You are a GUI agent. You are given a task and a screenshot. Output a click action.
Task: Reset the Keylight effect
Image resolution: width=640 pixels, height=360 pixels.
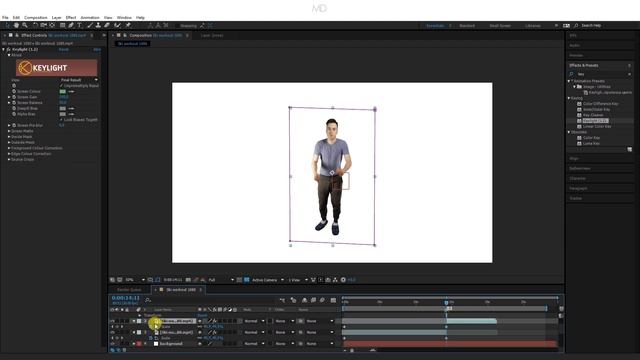click(x=64, y=49)
